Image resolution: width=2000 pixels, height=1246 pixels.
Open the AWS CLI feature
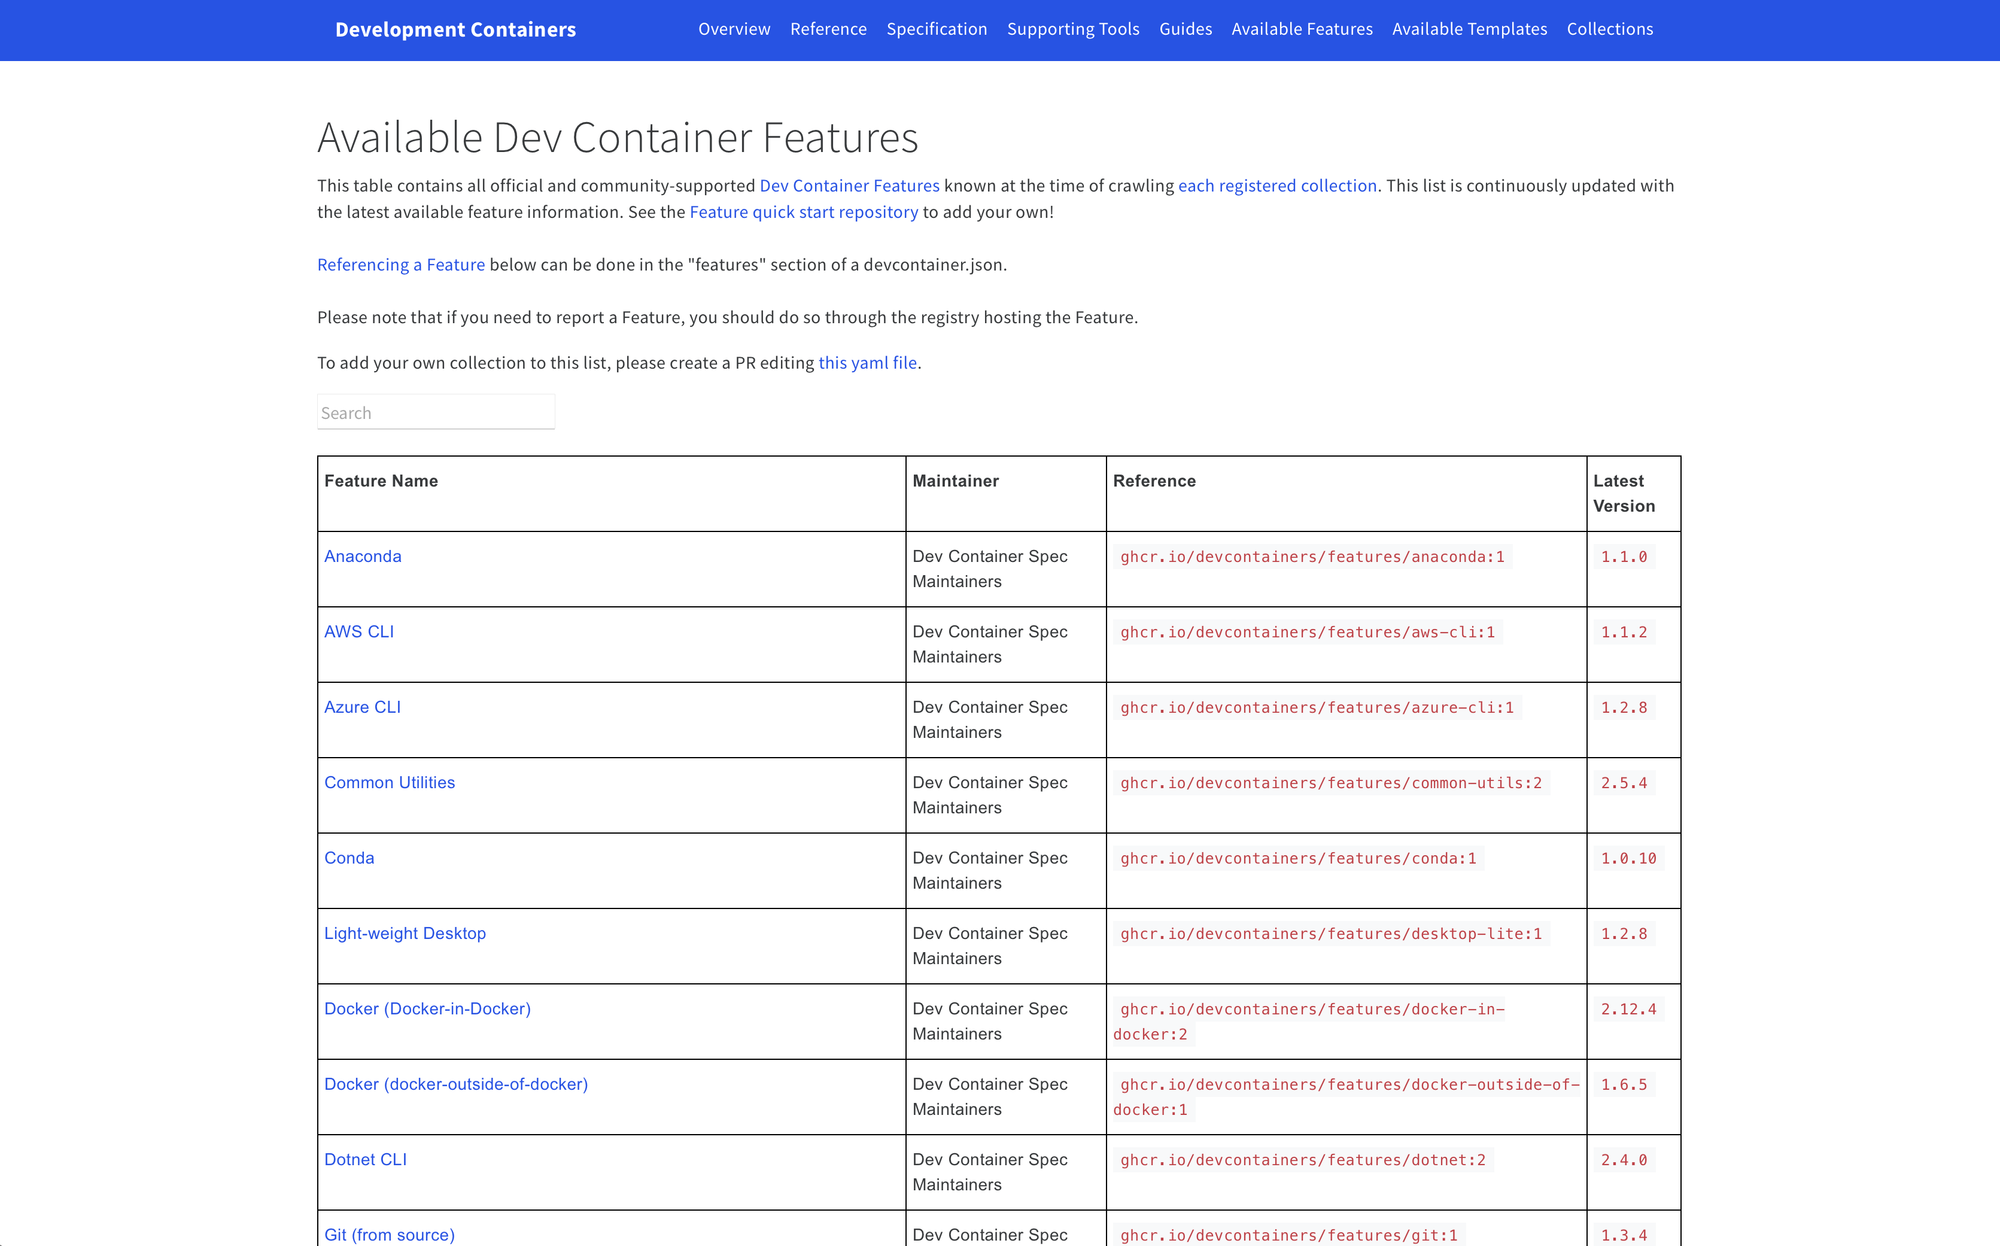[x=359, y=632]
